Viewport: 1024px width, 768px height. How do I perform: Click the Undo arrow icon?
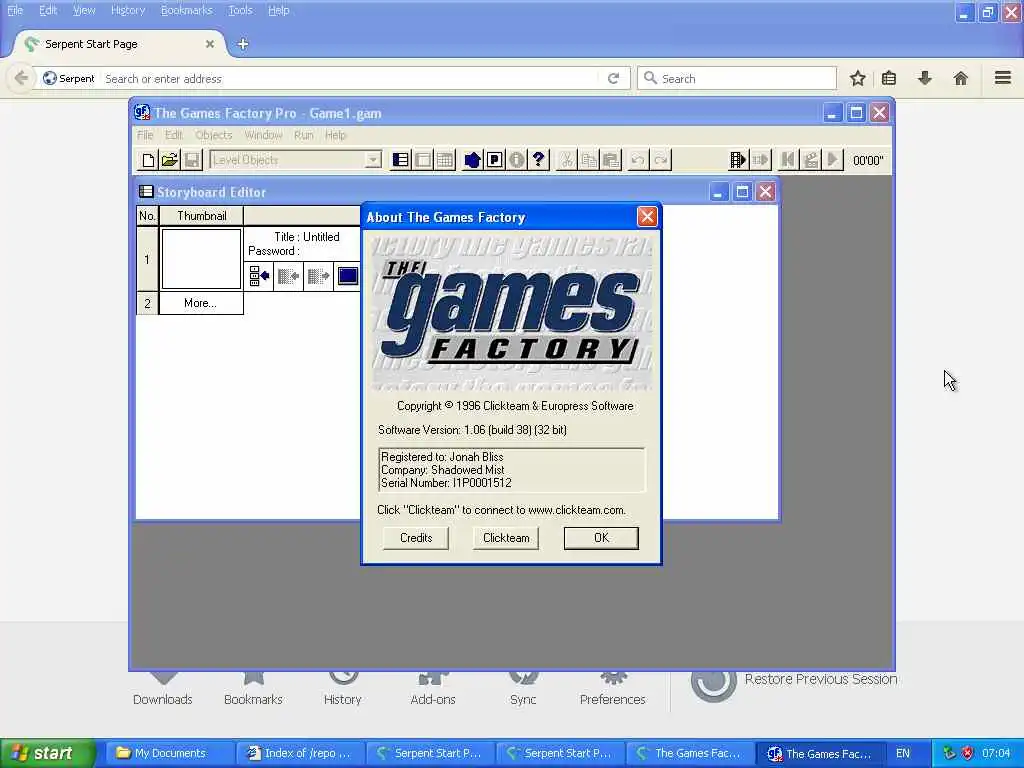coord(638,160)
